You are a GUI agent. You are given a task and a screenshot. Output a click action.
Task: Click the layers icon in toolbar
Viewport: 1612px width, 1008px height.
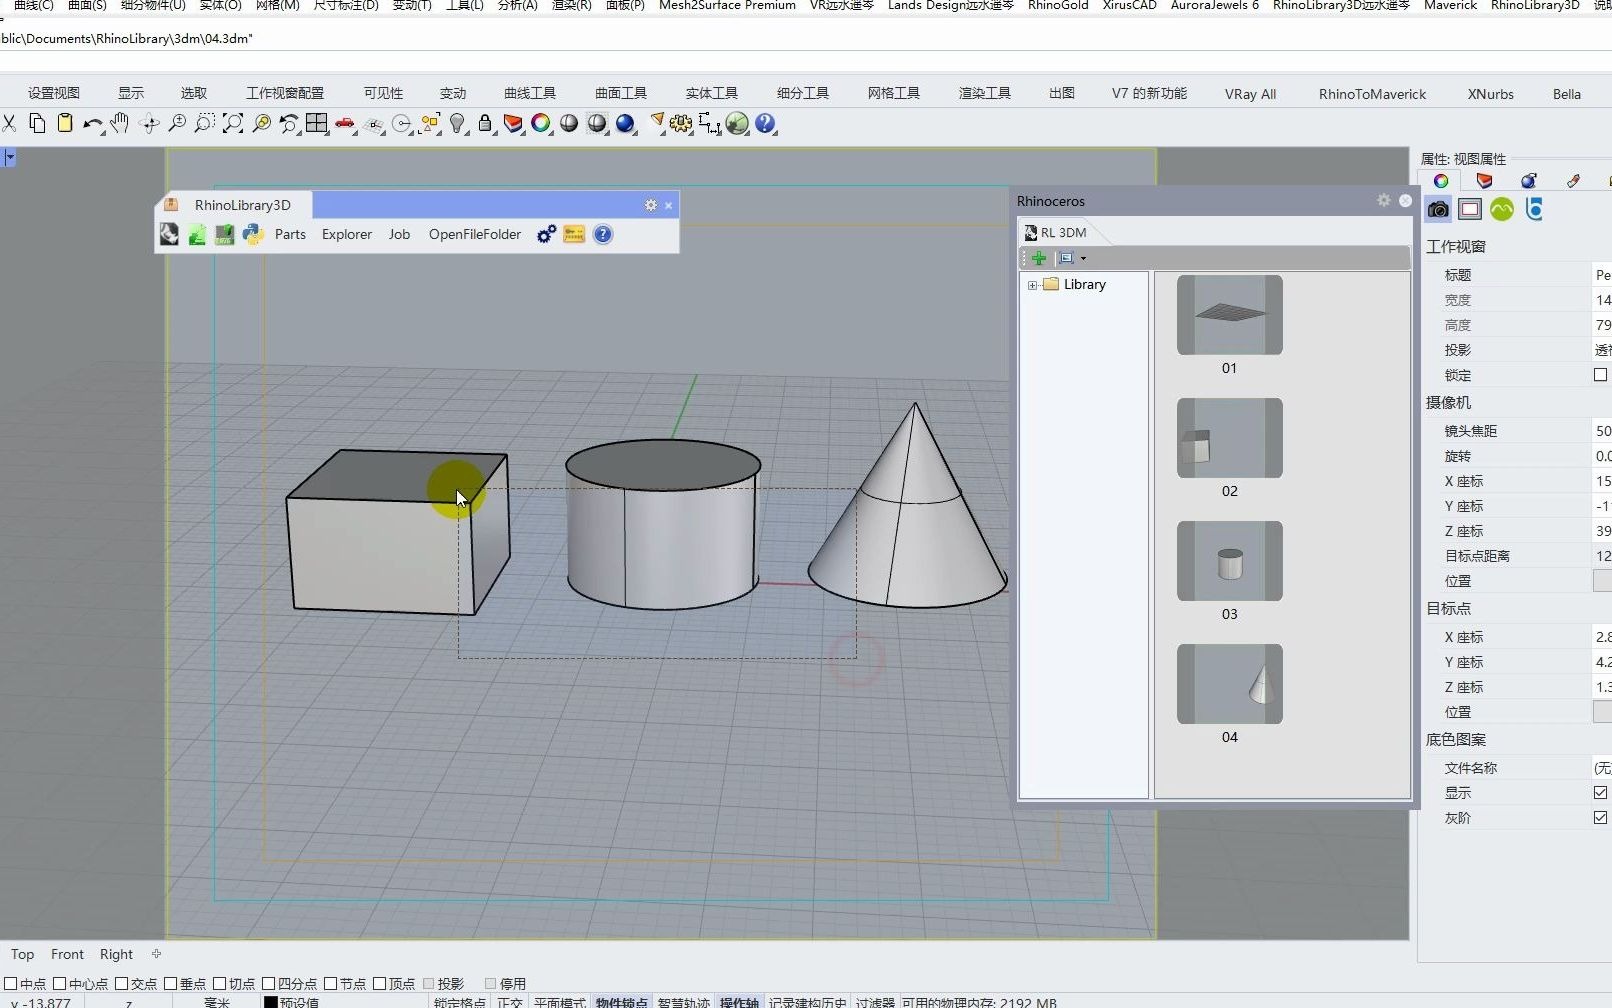pos(513,123)
